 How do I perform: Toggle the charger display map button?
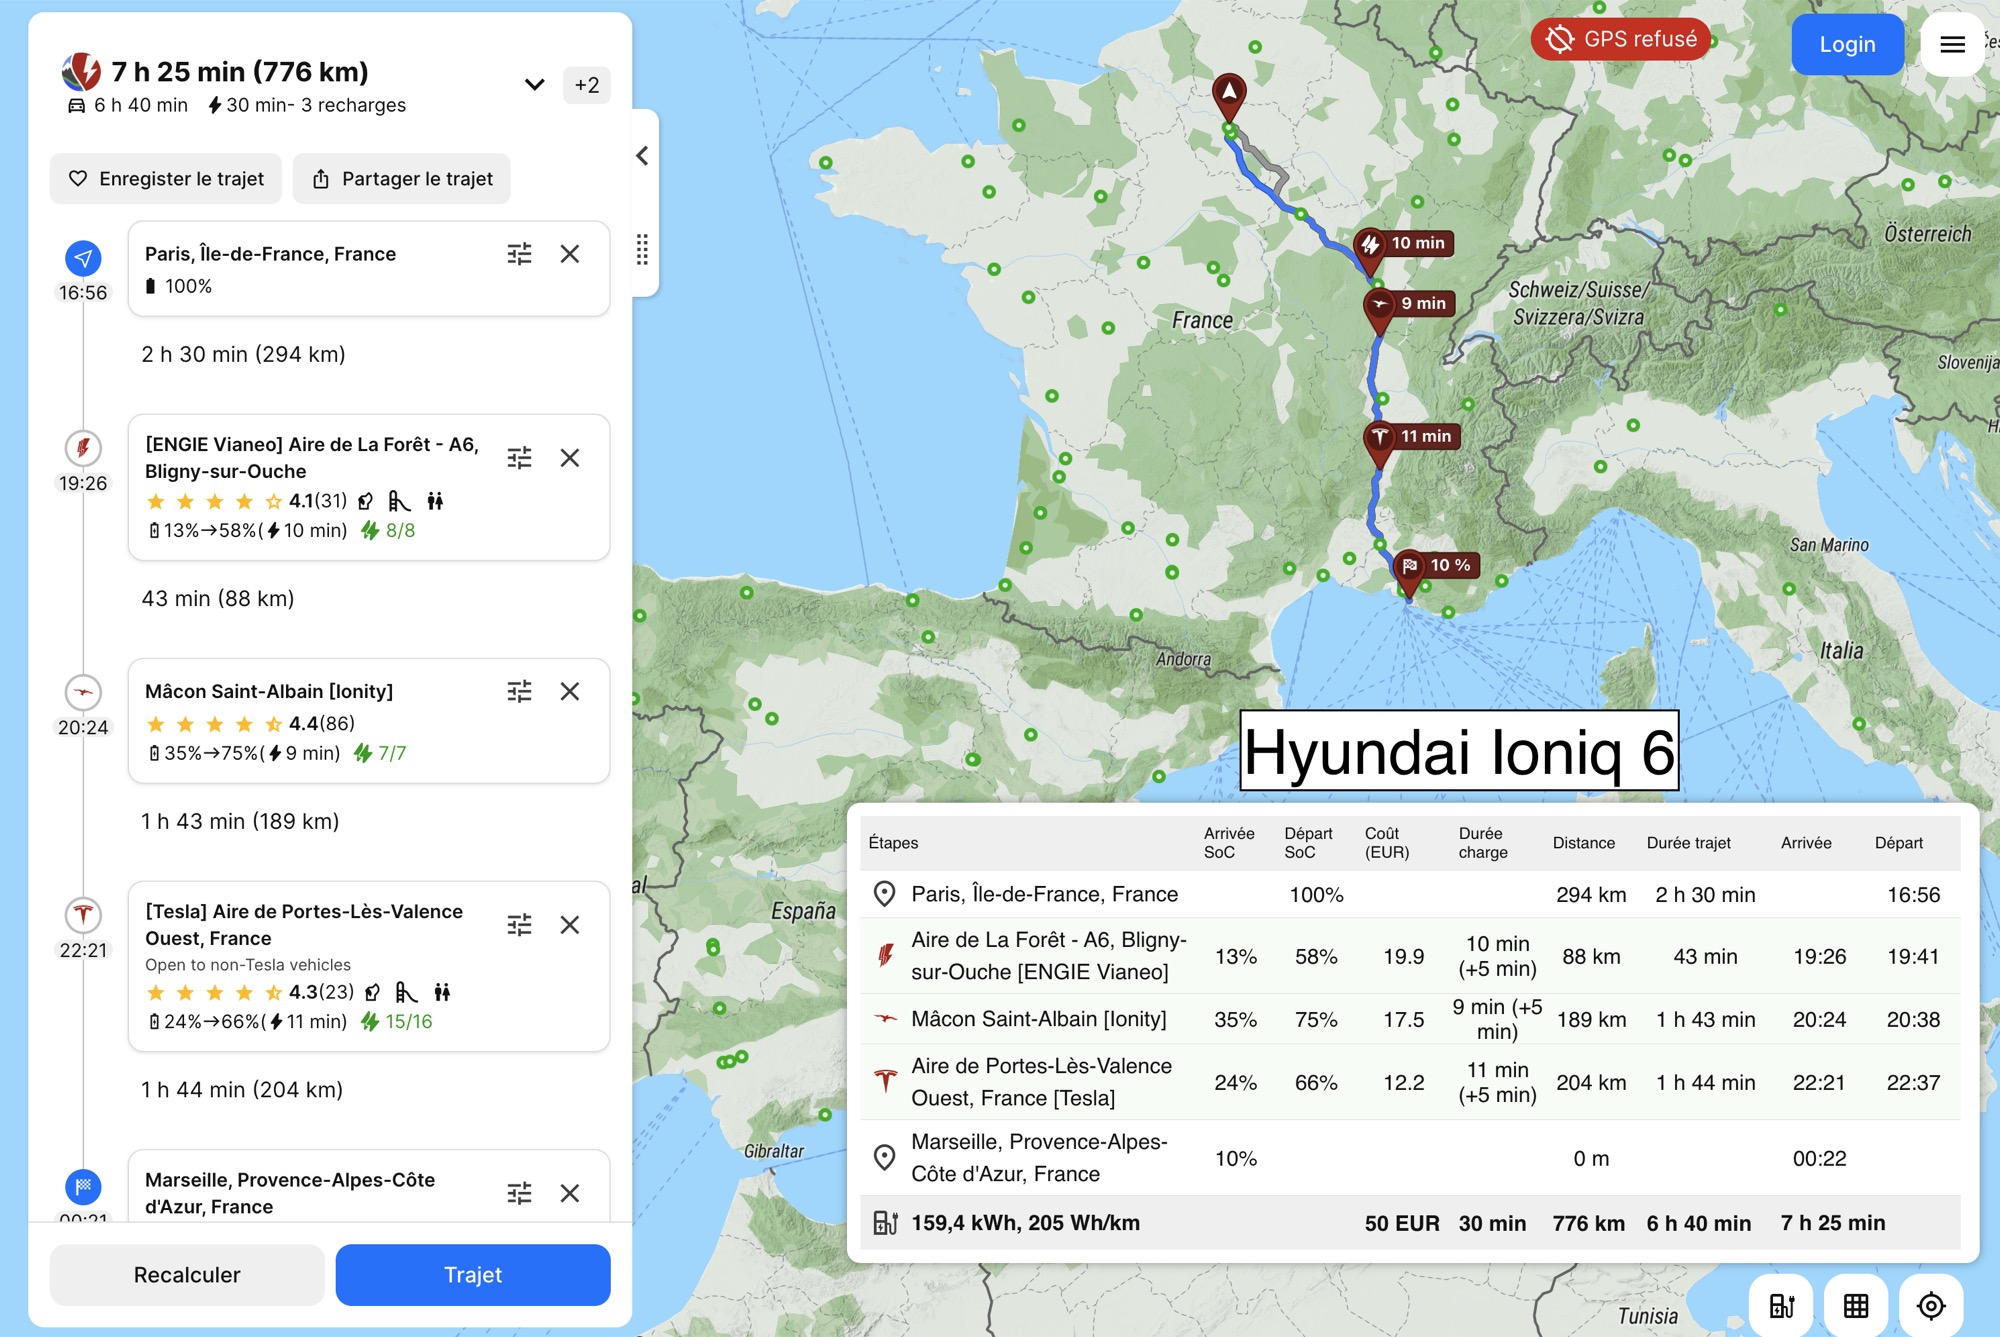1781,1305
